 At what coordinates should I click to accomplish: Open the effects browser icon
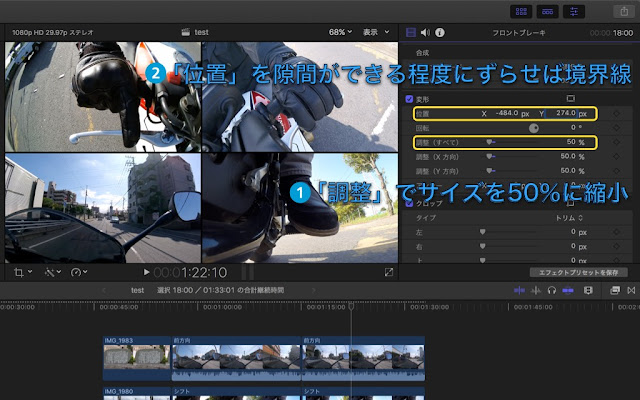[615, 290]
